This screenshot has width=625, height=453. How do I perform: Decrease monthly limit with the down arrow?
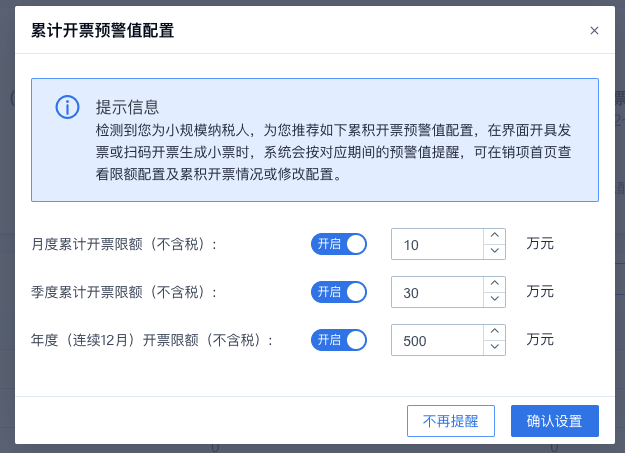pos(495,252)
